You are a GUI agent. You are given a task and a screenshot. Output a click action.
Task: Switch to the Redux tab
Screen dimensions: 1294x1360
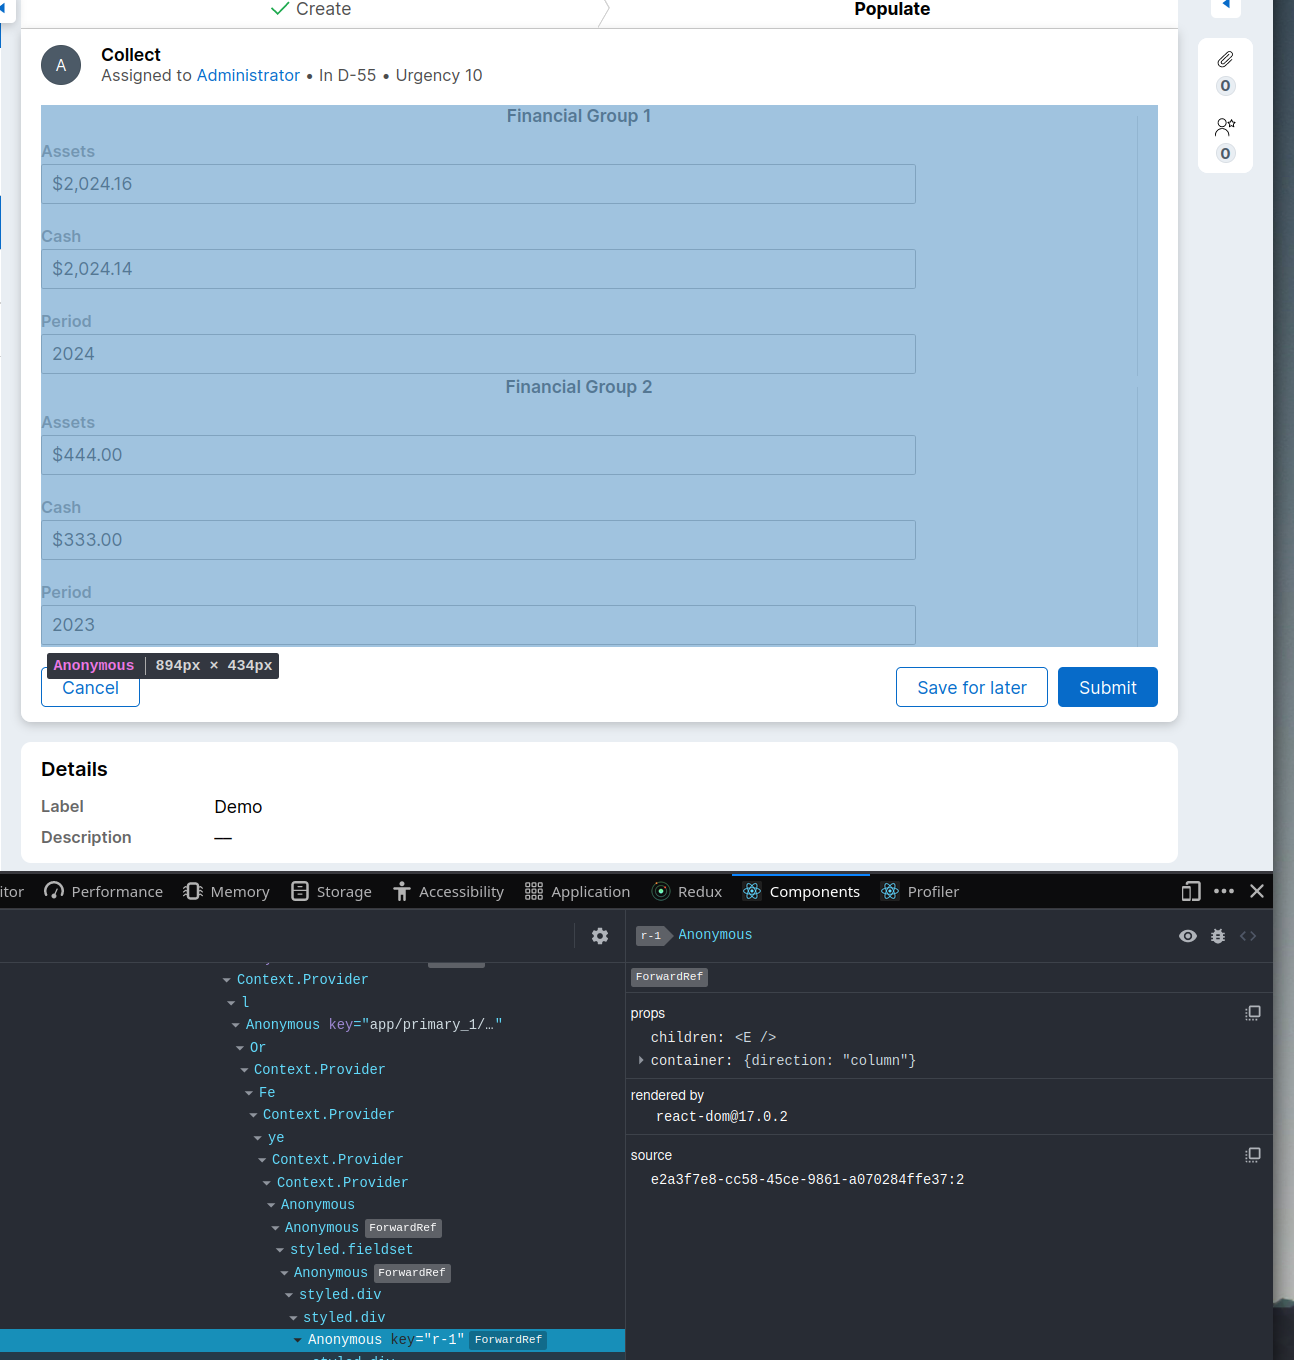(x=687, y=891)
